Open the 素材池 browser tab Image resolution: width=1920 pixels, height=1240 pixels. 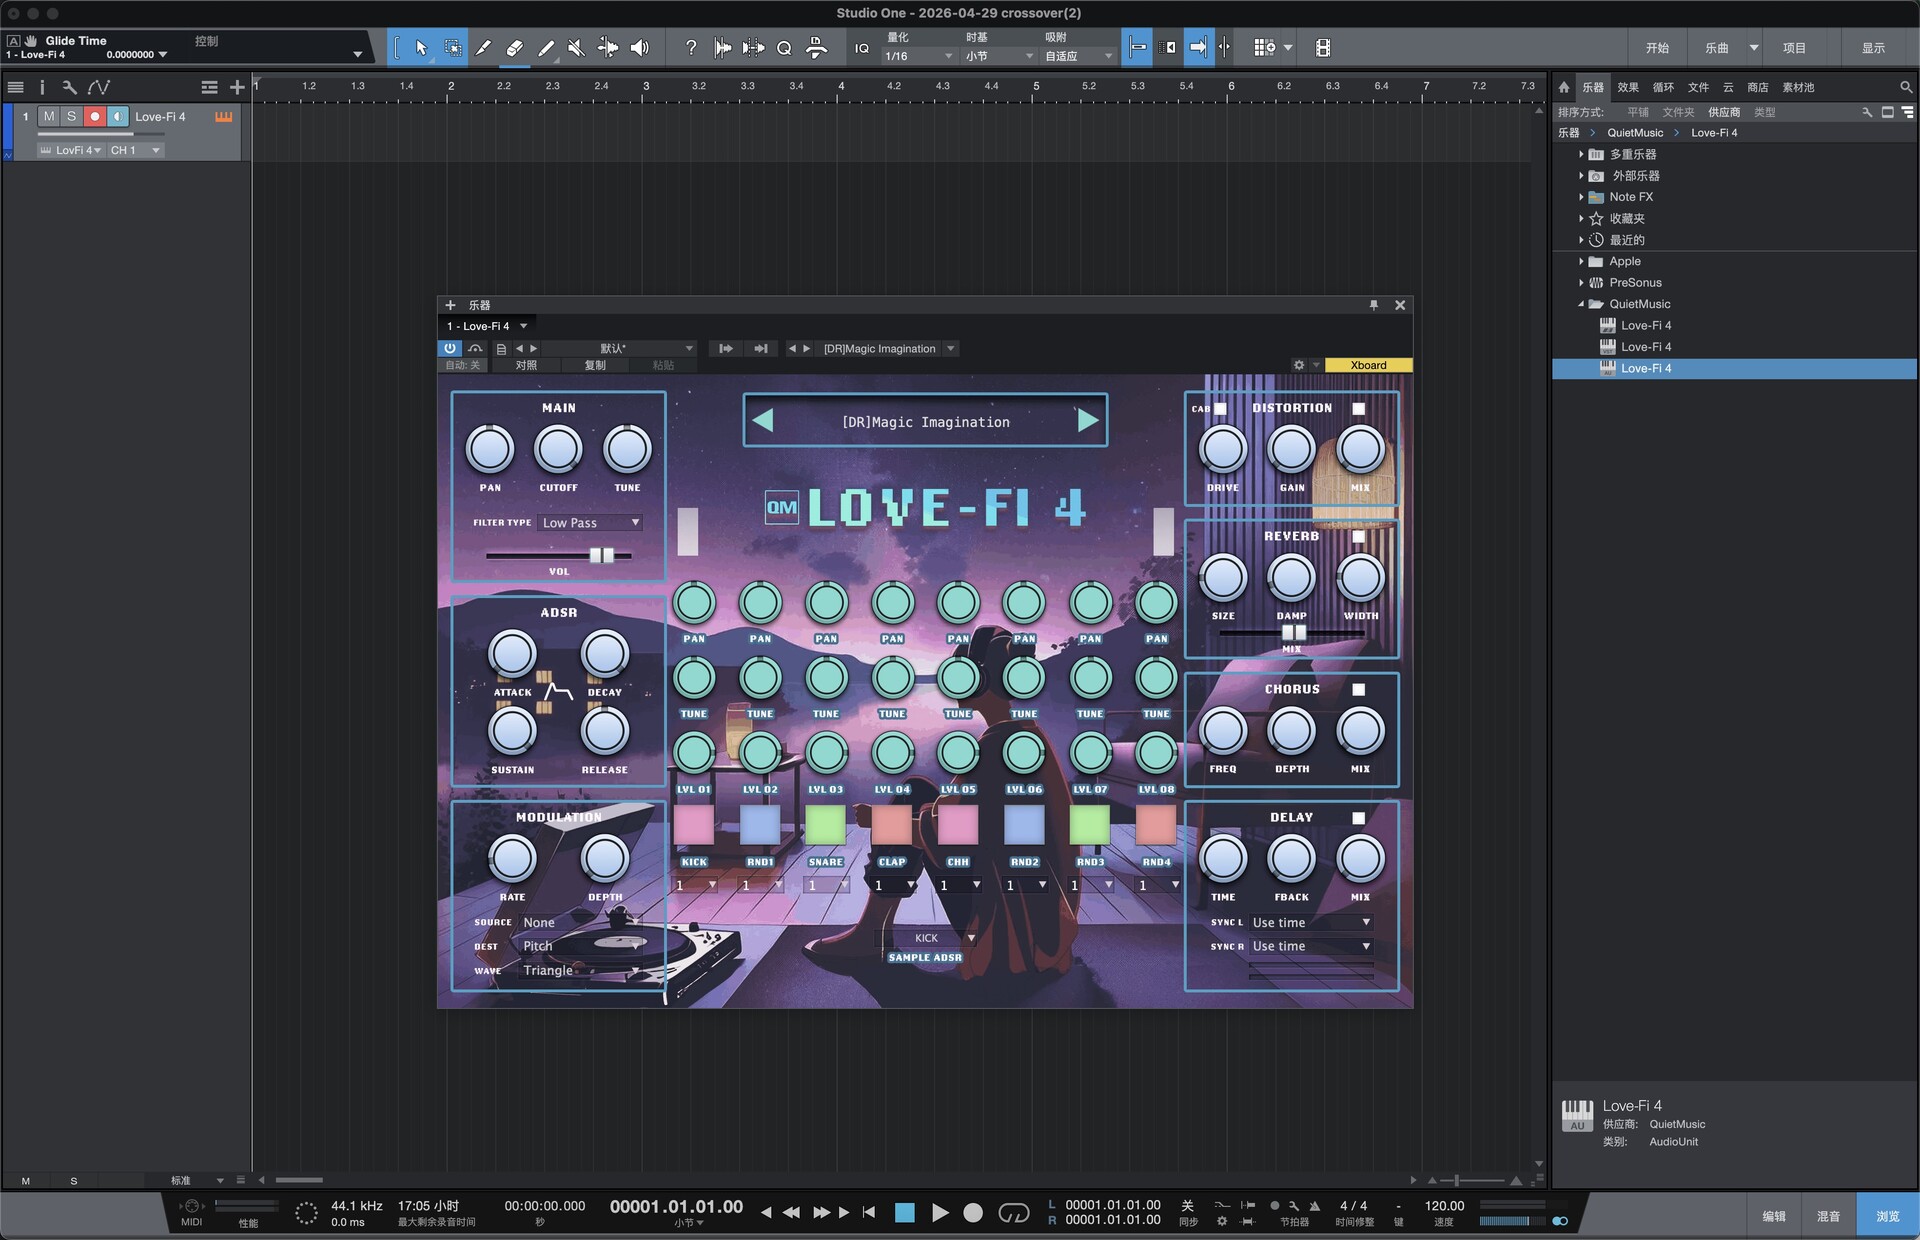point(1798,87)
